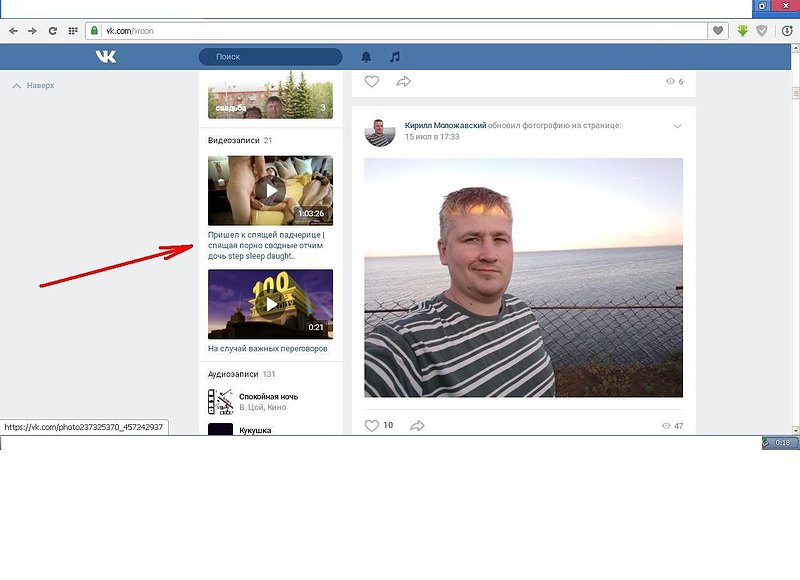Reload the page with the refresh icon
This screenshot has height=580, width=800.
53,31
